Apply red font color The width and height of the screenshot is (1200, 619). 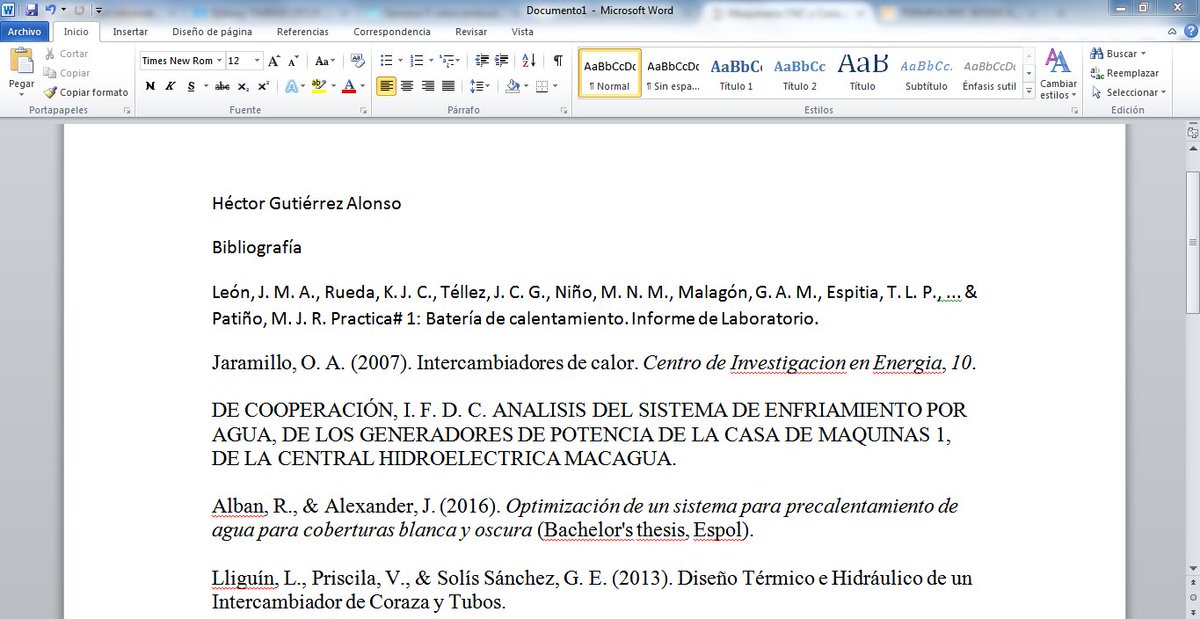coord(348,86)
